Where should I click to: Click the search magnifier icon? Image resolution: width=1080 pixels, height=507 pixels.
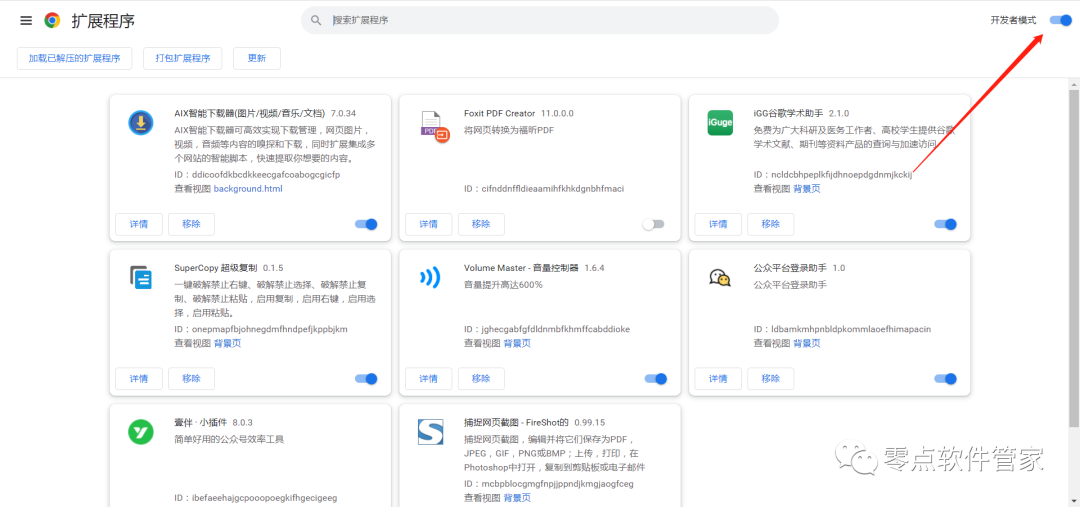[316, 21]
